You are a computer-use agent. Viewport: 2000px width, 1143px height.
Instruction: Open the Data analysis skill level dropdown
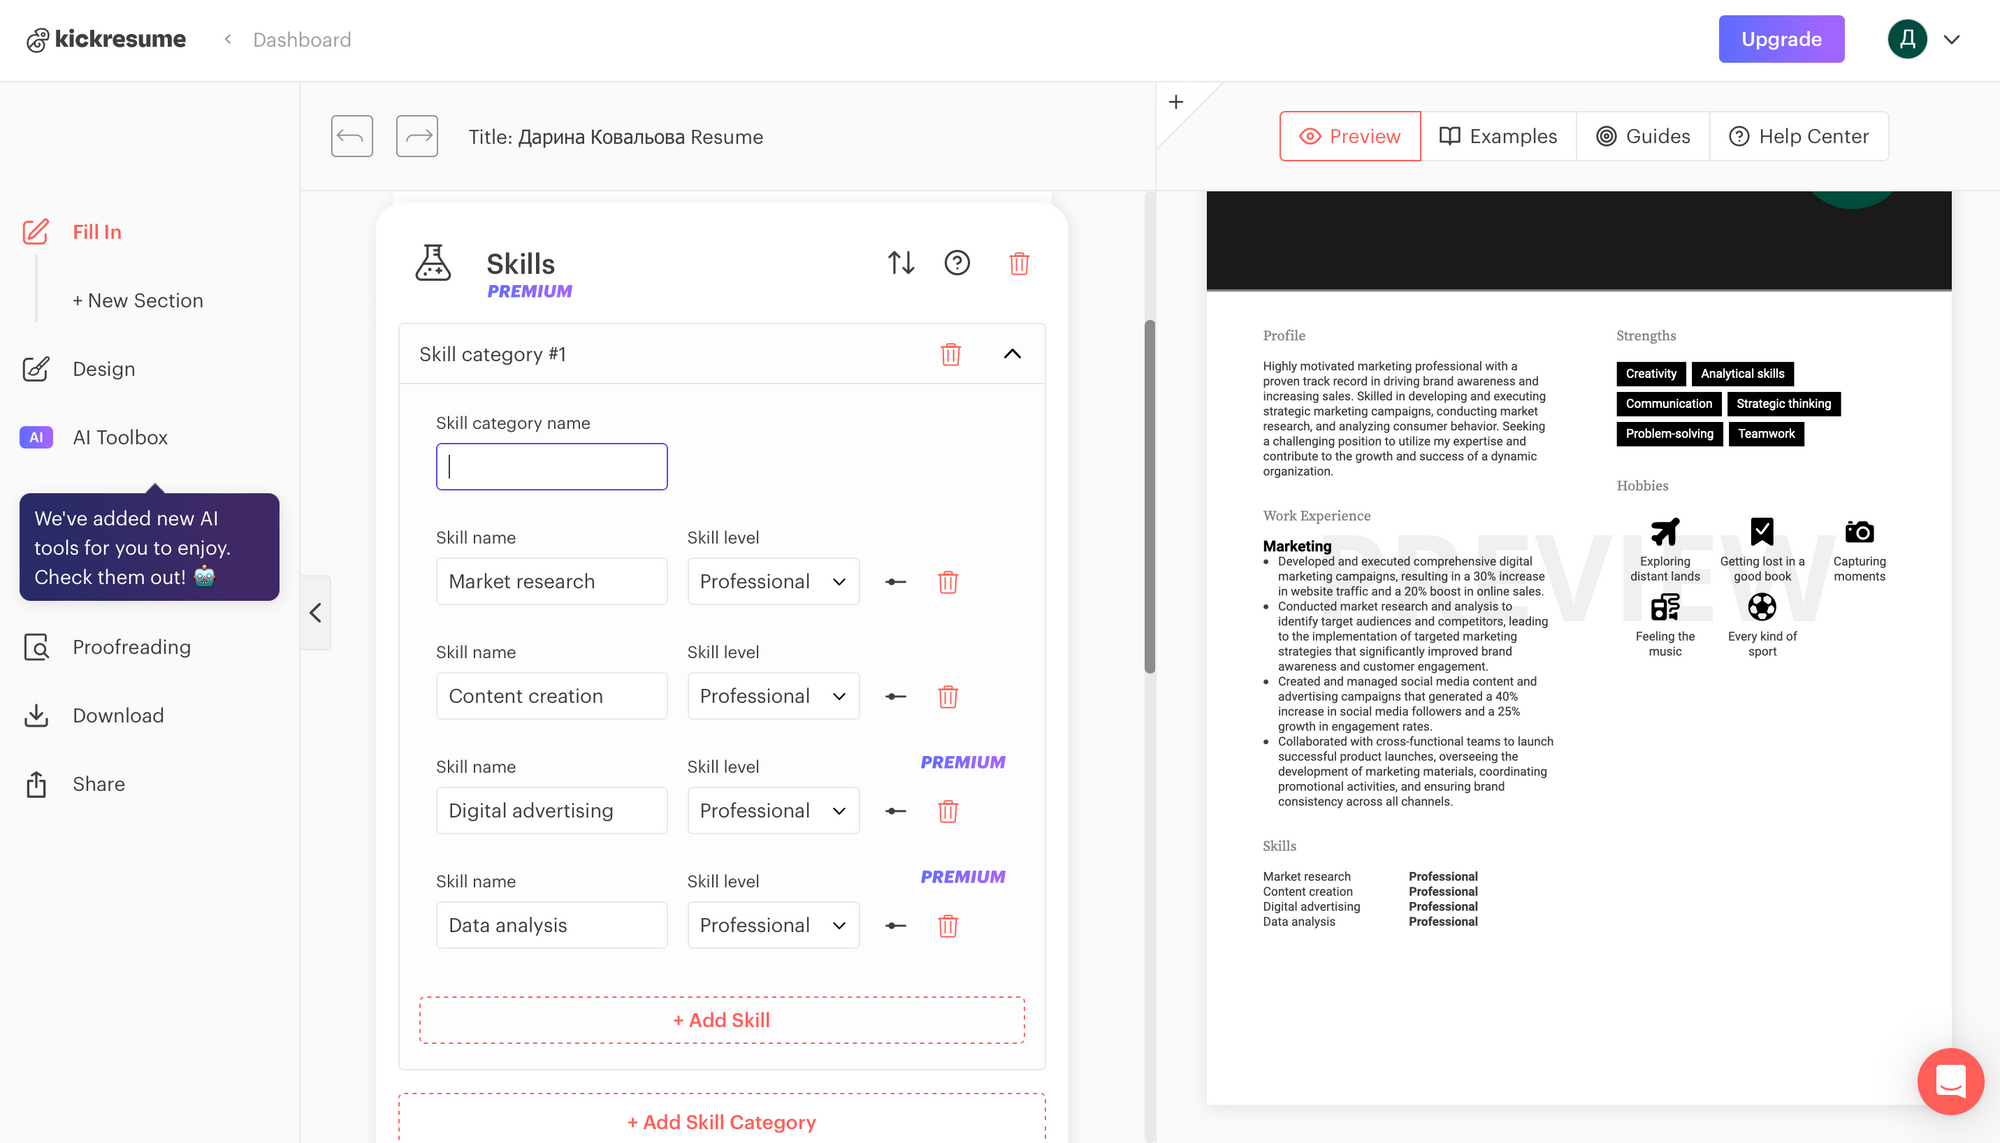click(x=773, y=926)
